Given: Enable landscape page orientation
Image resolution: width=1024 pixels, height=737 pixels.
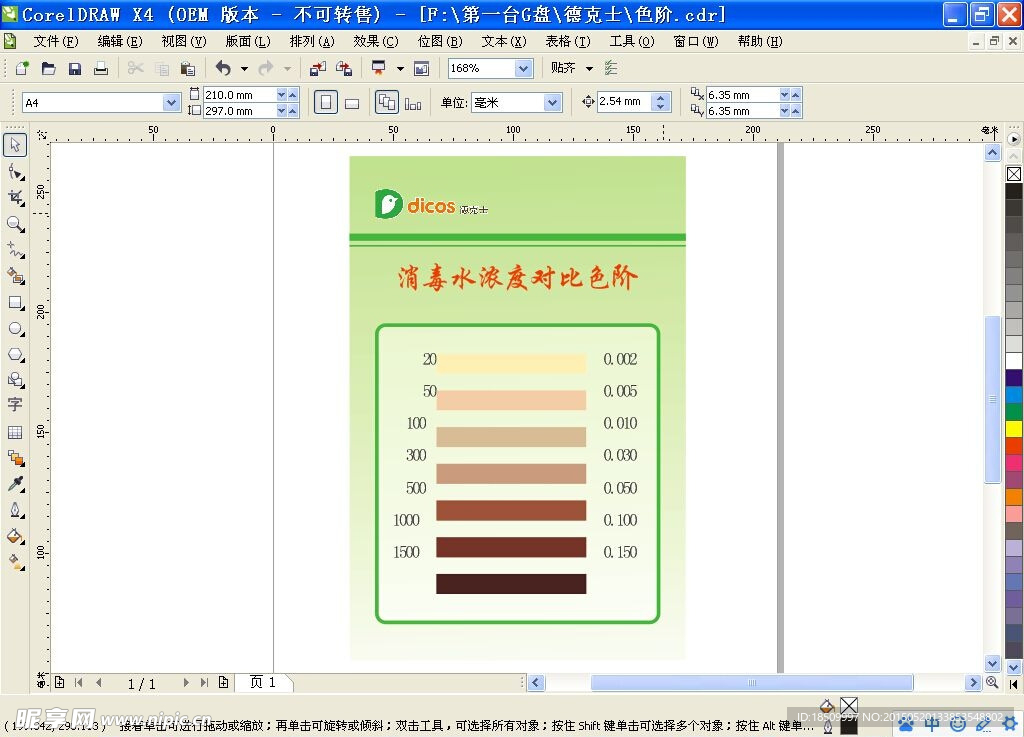Looking at the screenshot, I should [x=352, y=102].
